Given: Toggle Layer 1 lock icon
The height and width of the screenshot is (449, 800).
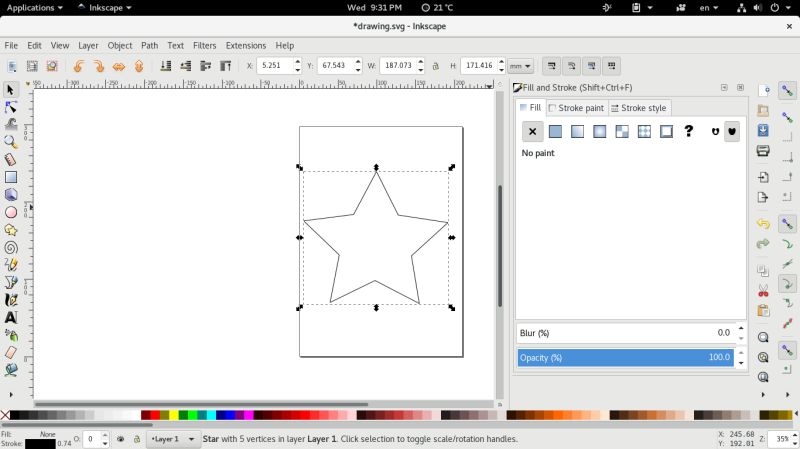Looking at the screenshot, I should [137, 439].
